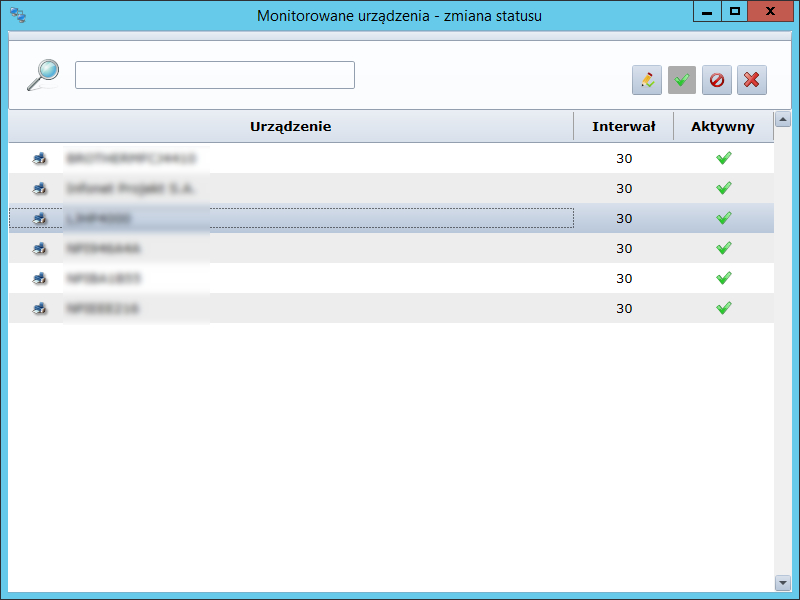Screen dimensions: 800x600
Task: Open the application icon menu in the title bar
Action: [x=17, y=14]
